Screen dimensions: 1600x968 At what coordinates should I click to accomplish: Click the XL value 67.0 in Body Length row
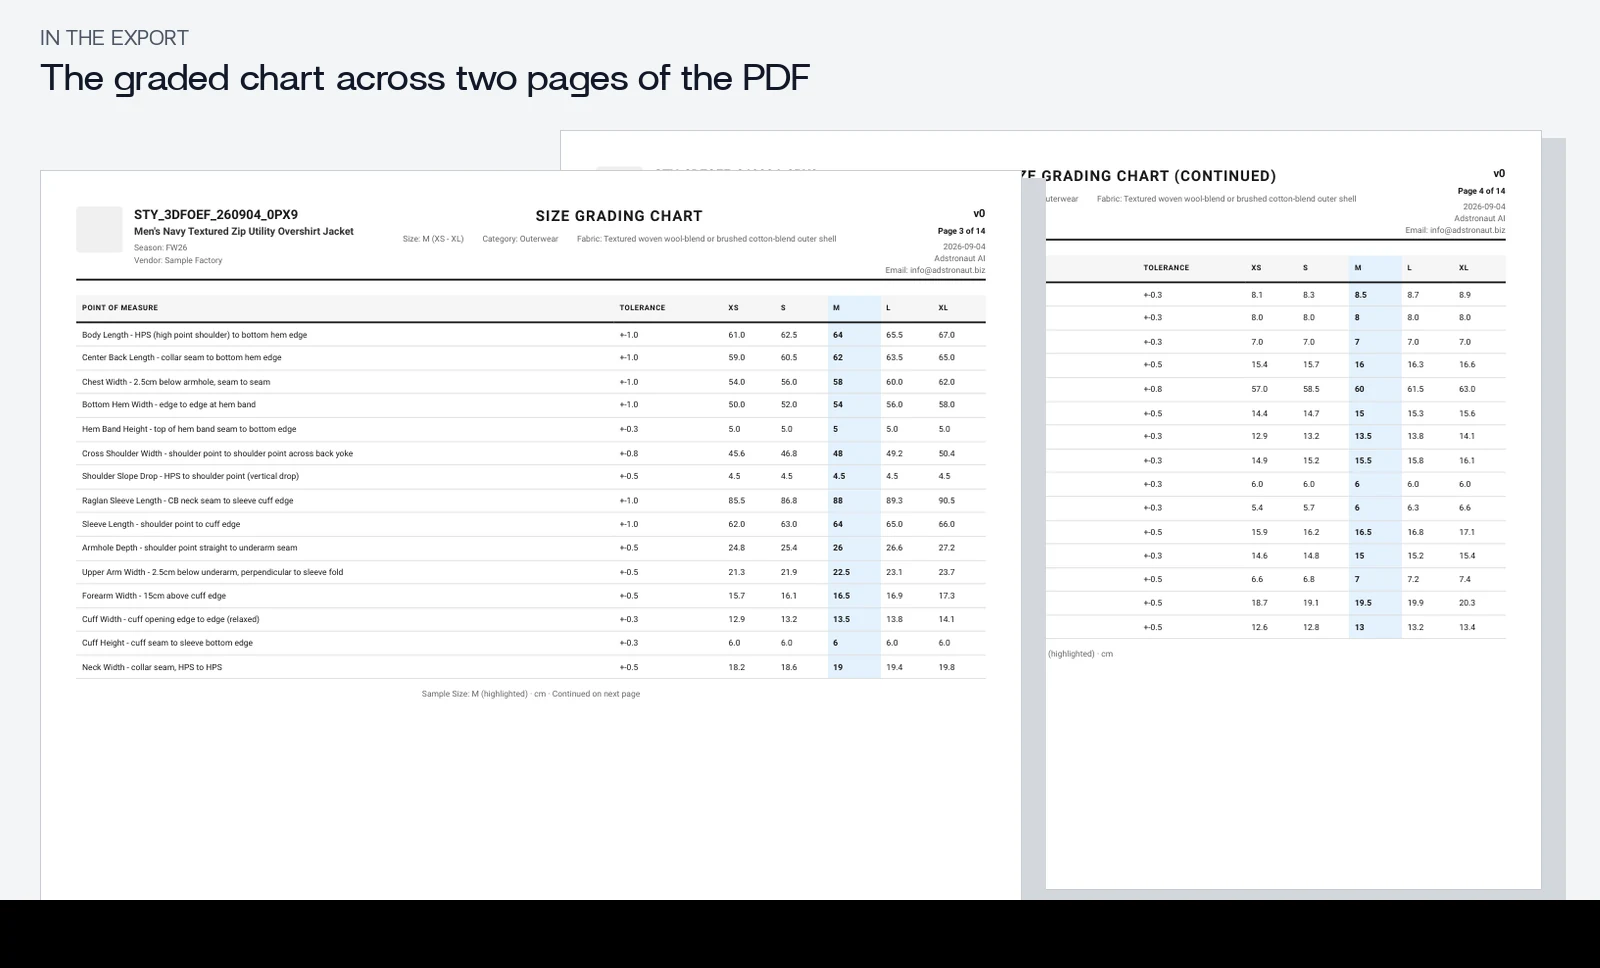click(946, 335)
